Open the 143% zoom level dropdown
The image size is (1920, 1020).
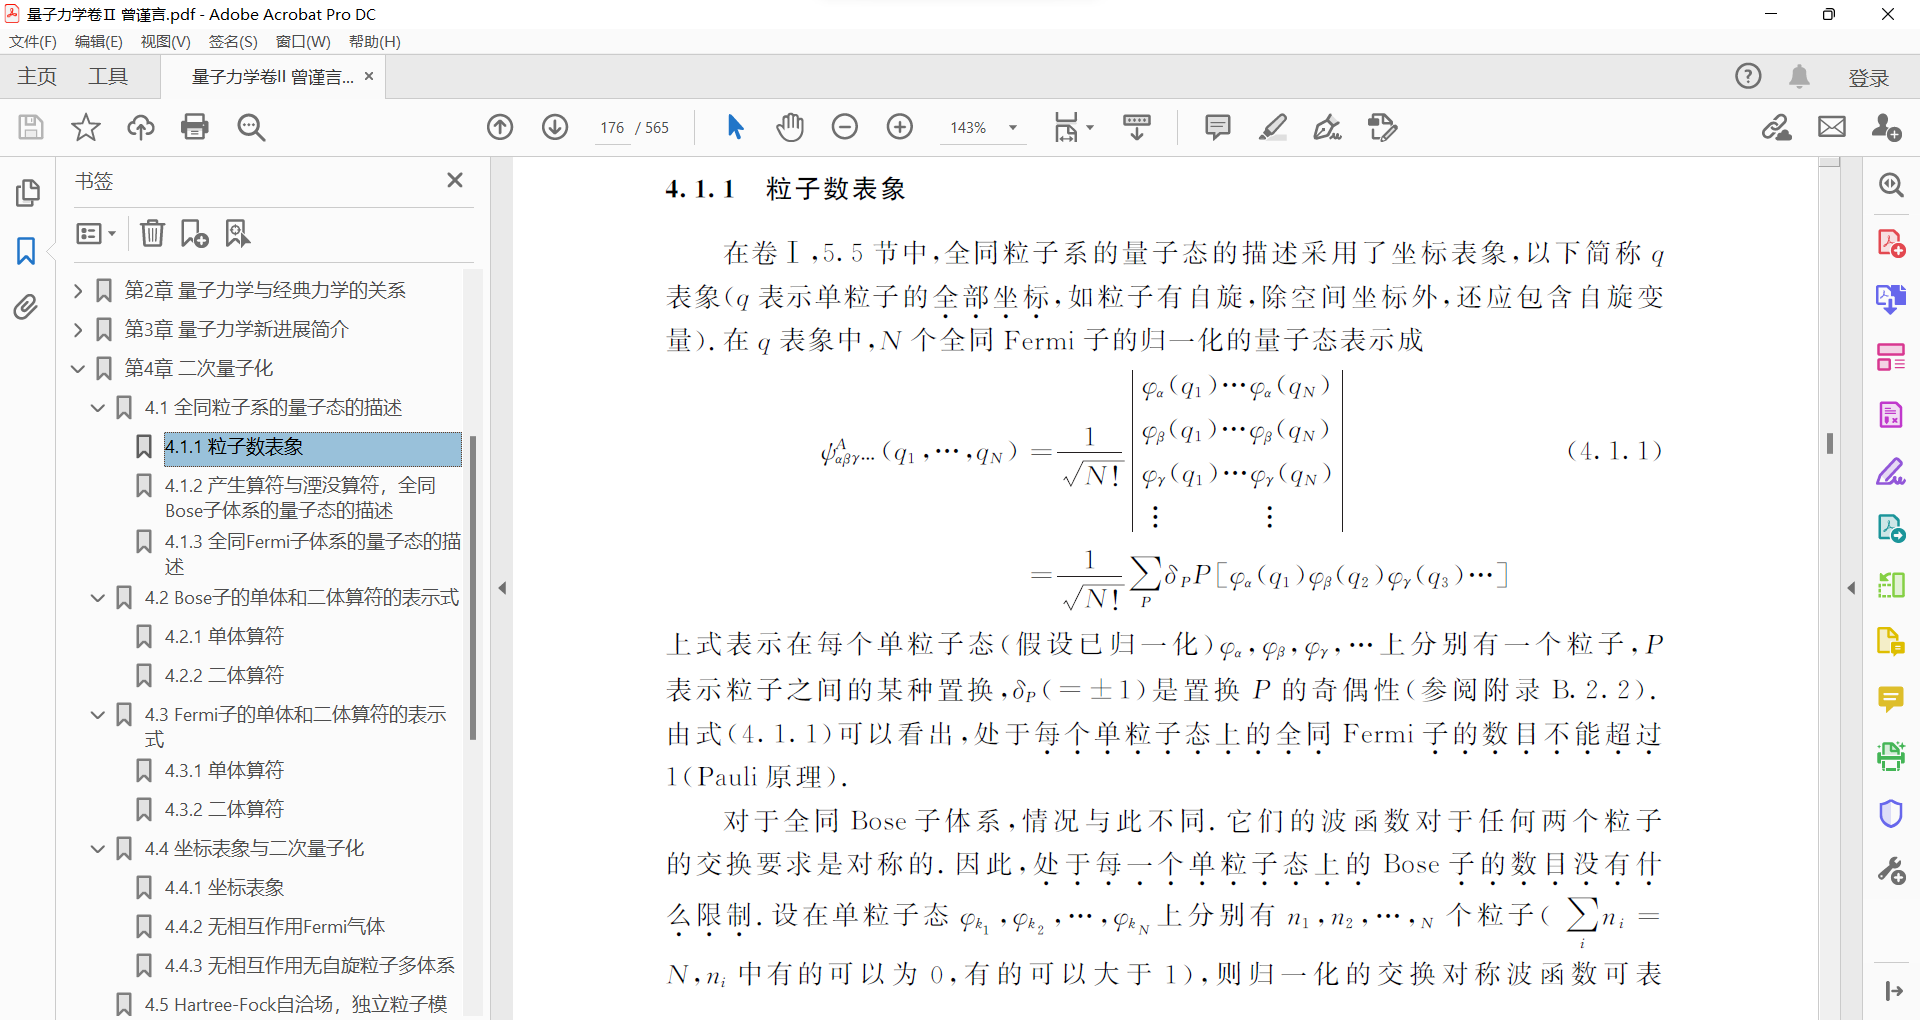coord(1013,128)
